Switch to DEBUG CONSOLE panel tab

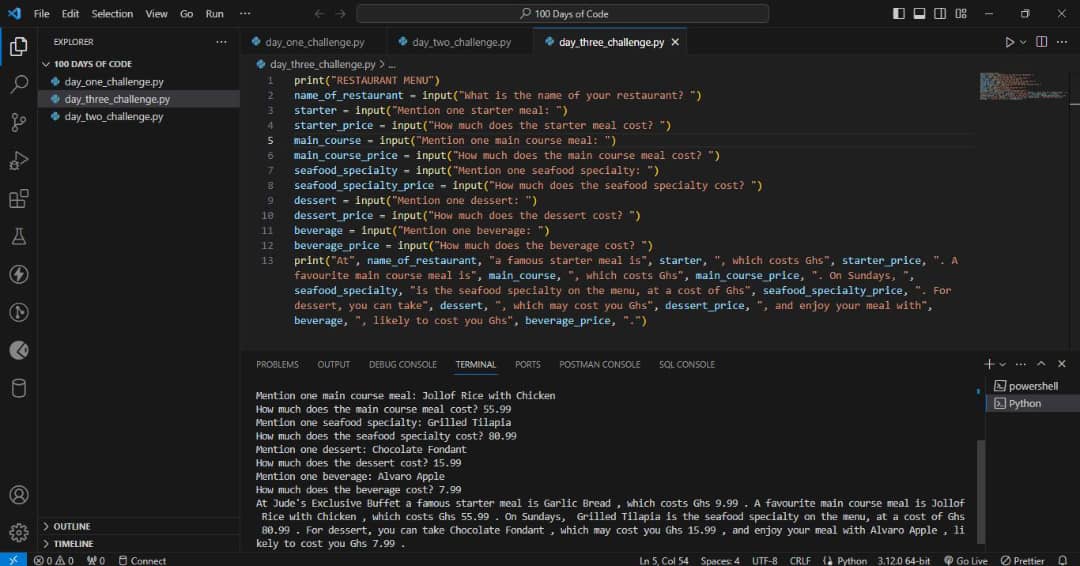(x=402, y=364)
